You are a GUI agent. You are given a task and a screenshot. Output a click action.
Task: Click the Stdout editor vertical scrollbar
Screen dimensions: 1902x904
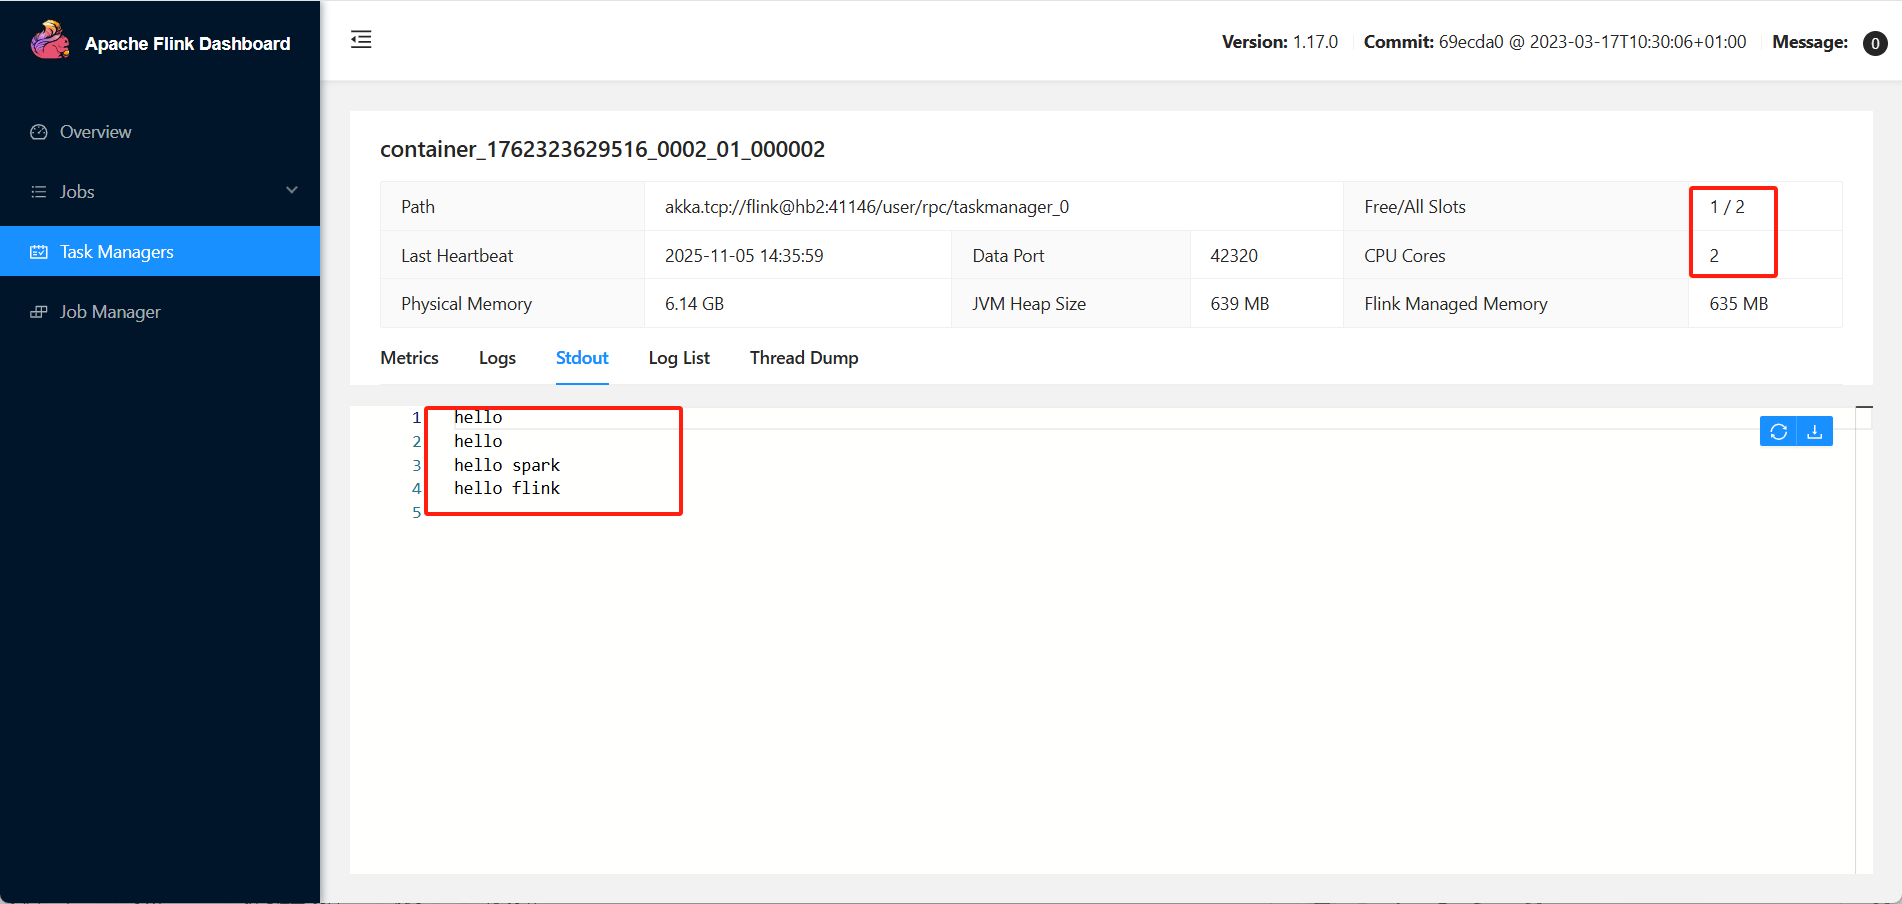[x=1864, y=640]
